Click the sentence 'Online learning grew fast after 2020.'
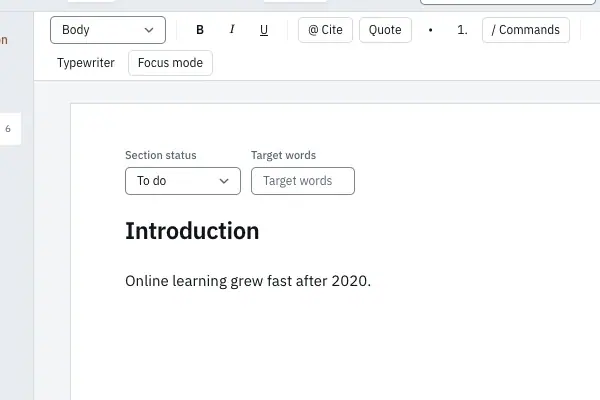The height and width of the screenshot is (400, 600). [248, 281]
